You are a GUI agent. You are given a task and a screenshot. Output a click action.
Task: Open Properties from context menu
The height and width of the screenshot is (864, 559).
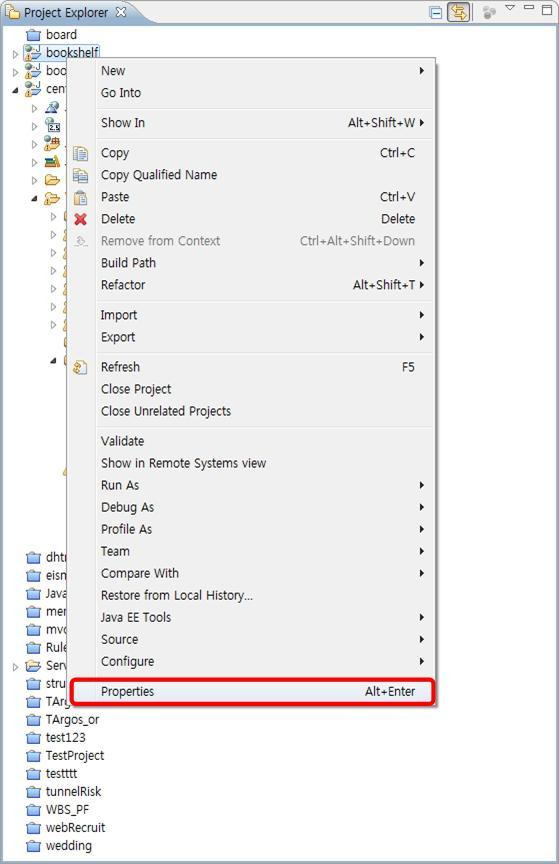coord(252,692)
